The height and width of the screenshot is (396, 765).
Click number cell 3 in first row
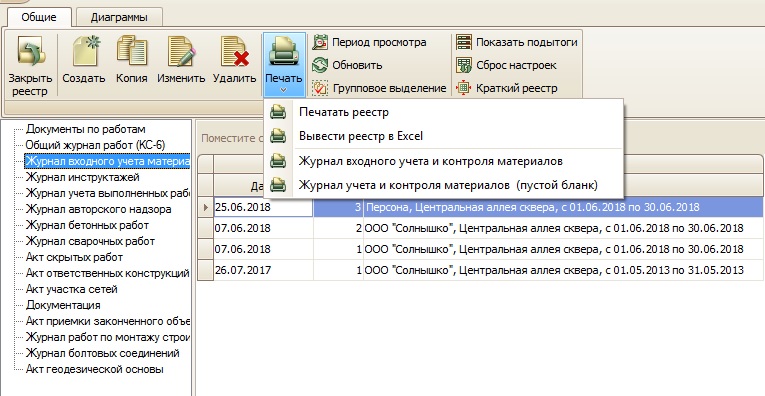pos(338,207)
